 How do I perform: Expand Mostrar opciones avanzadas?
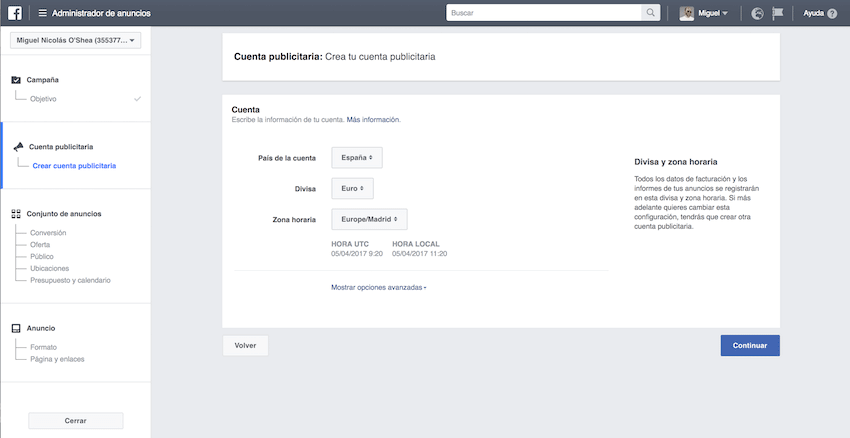pos(378,287)
